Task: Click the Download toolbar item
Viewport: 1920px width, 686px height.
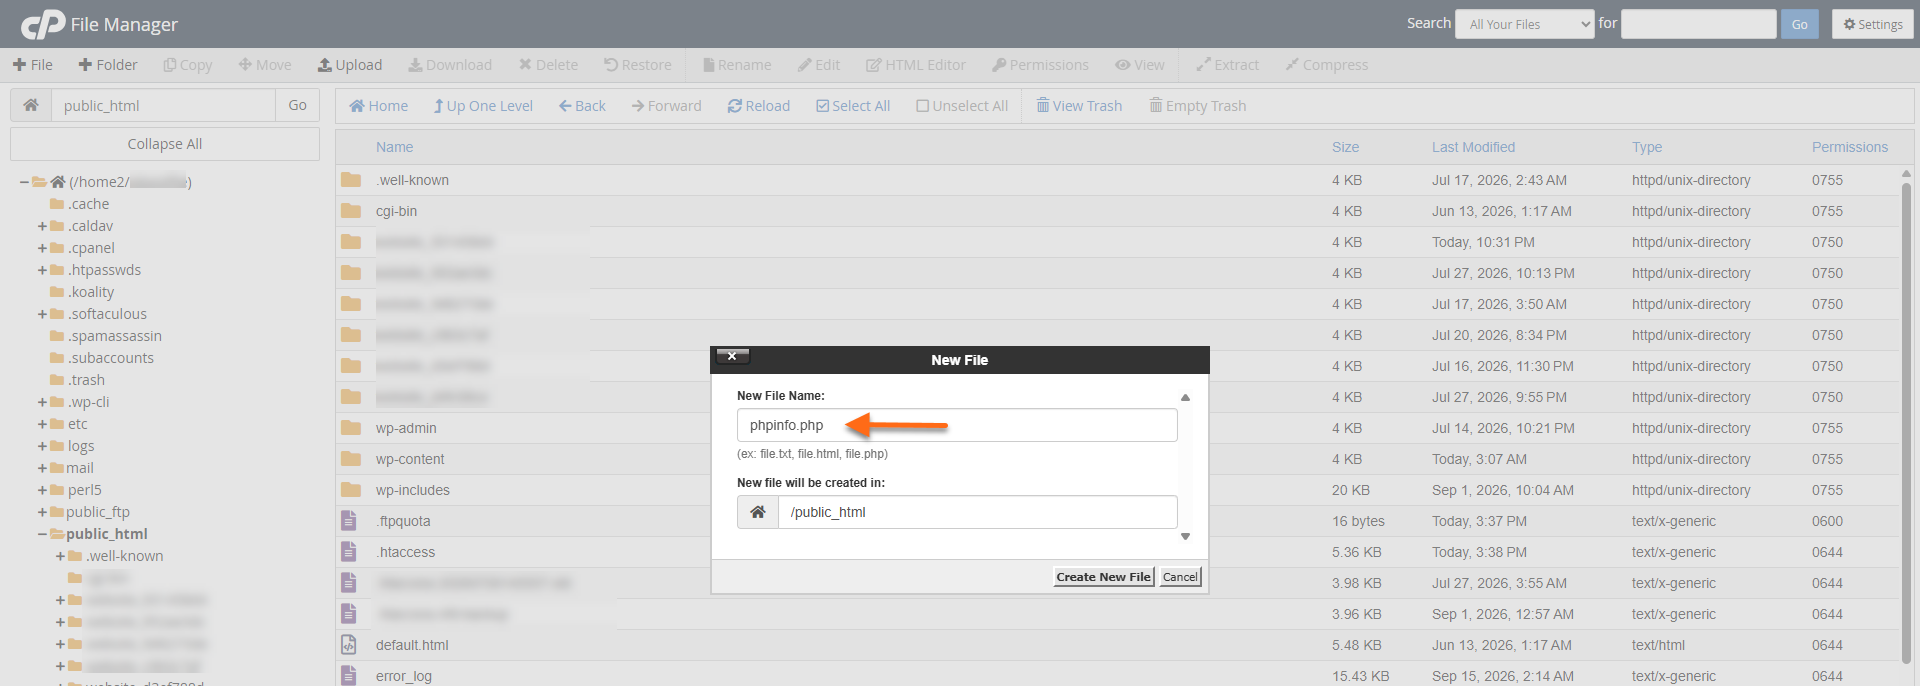Action: (450, 65)
